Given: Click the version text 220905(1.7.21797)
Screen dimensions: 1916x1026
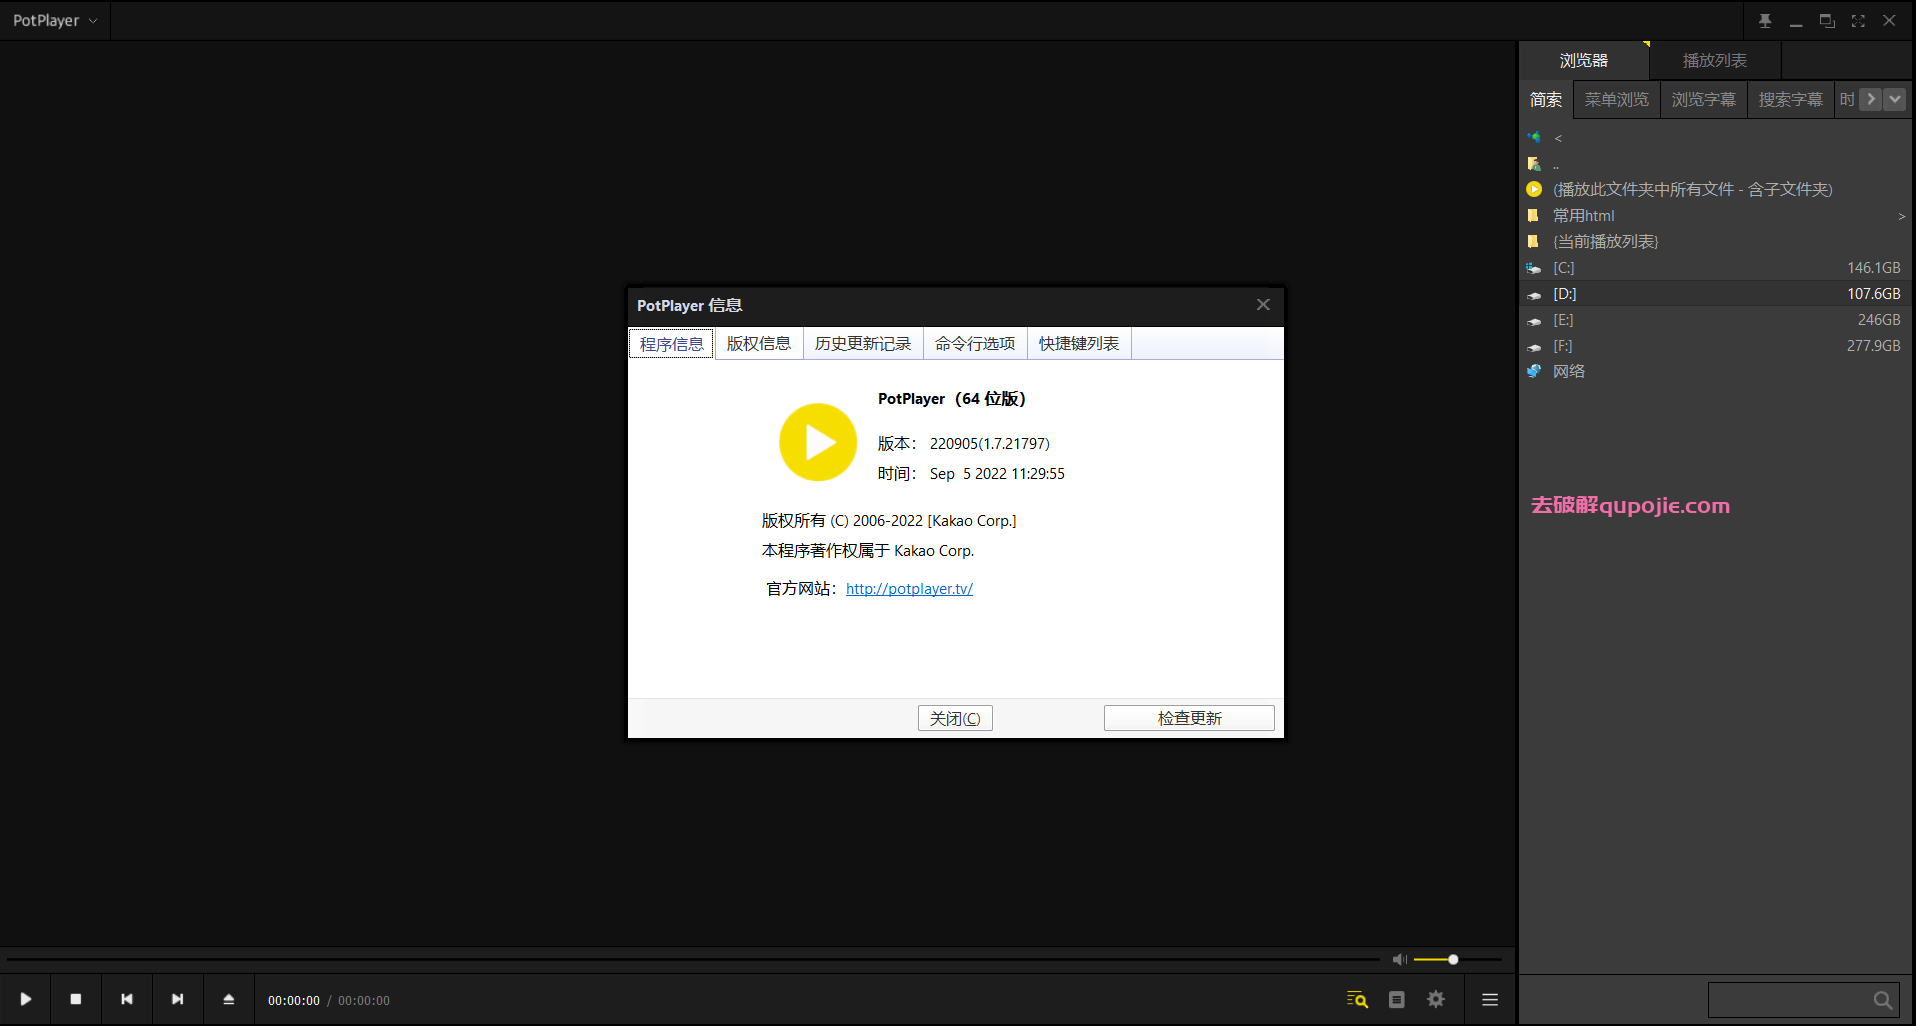Looking at the screenshot, I should pos(990,444).
